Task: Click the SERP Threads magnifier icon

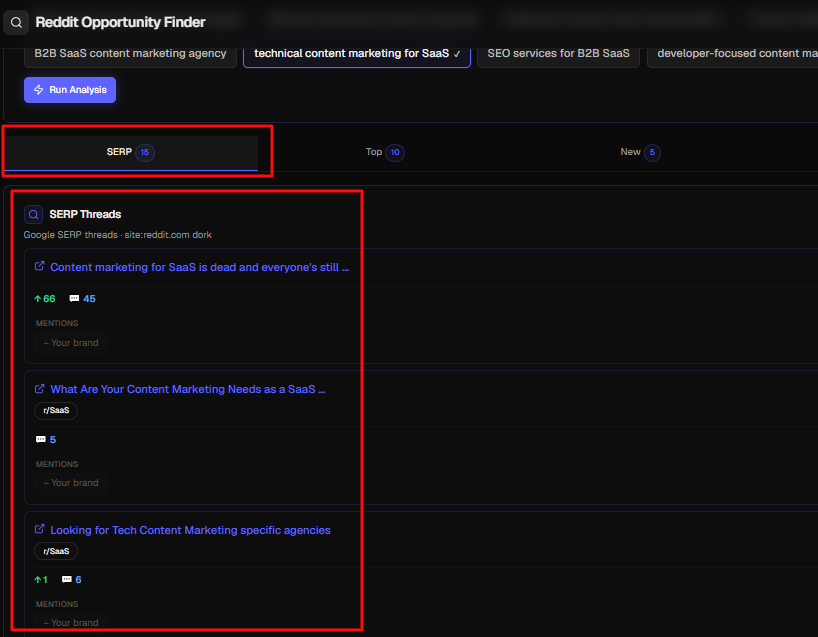Action: [33, 214]
